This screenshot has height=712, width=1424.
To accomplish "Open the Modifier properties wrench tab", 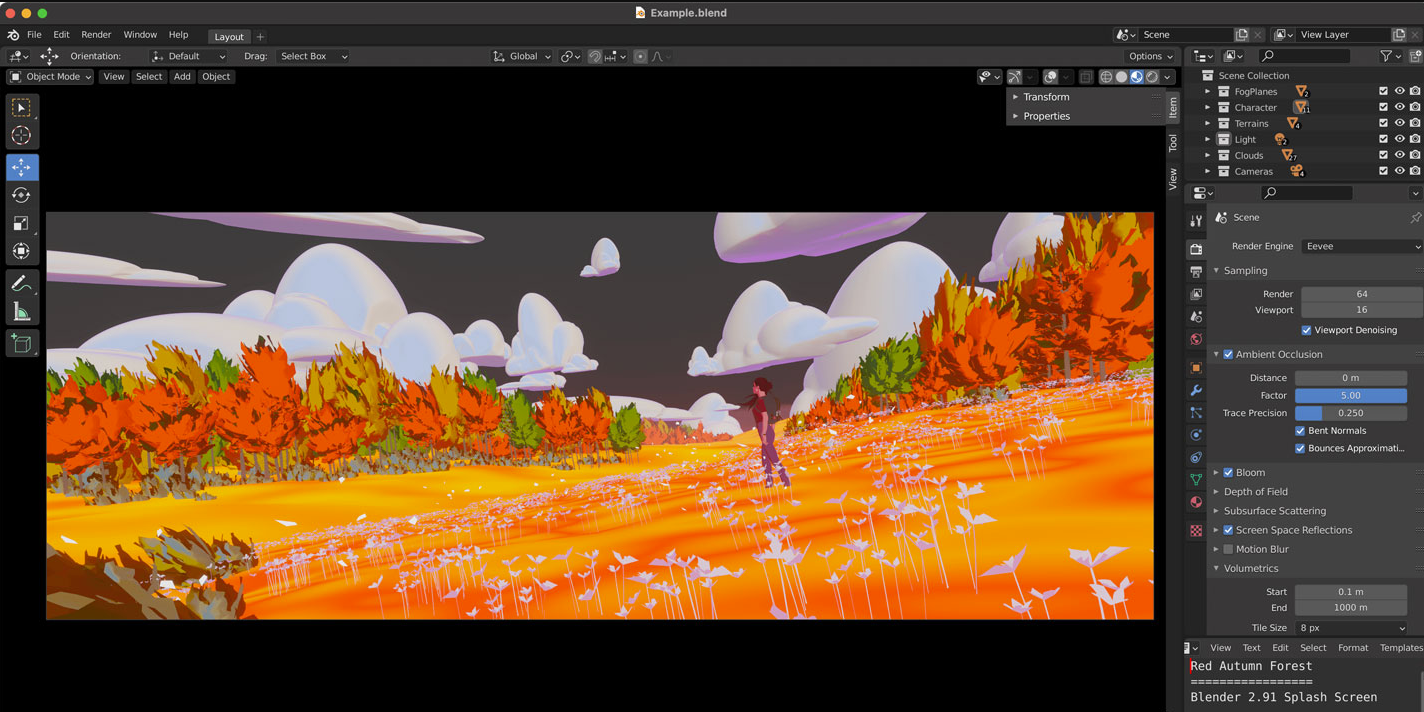I will (1196, 390).
